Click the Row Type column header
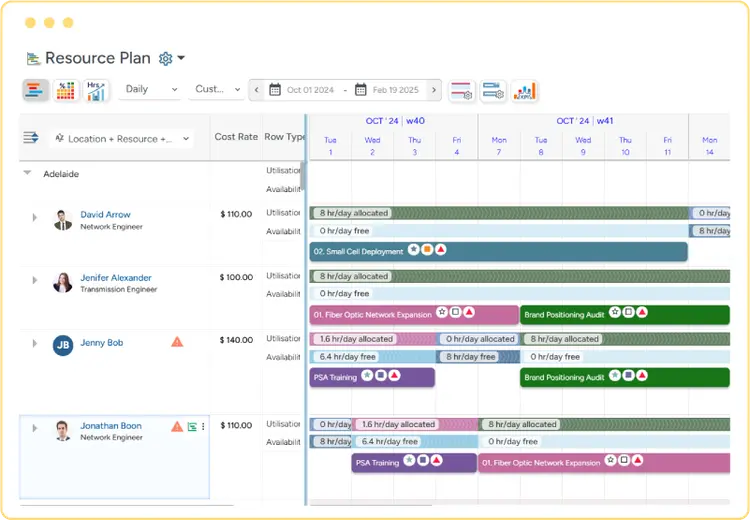750x520 pixels. (285, 137)
